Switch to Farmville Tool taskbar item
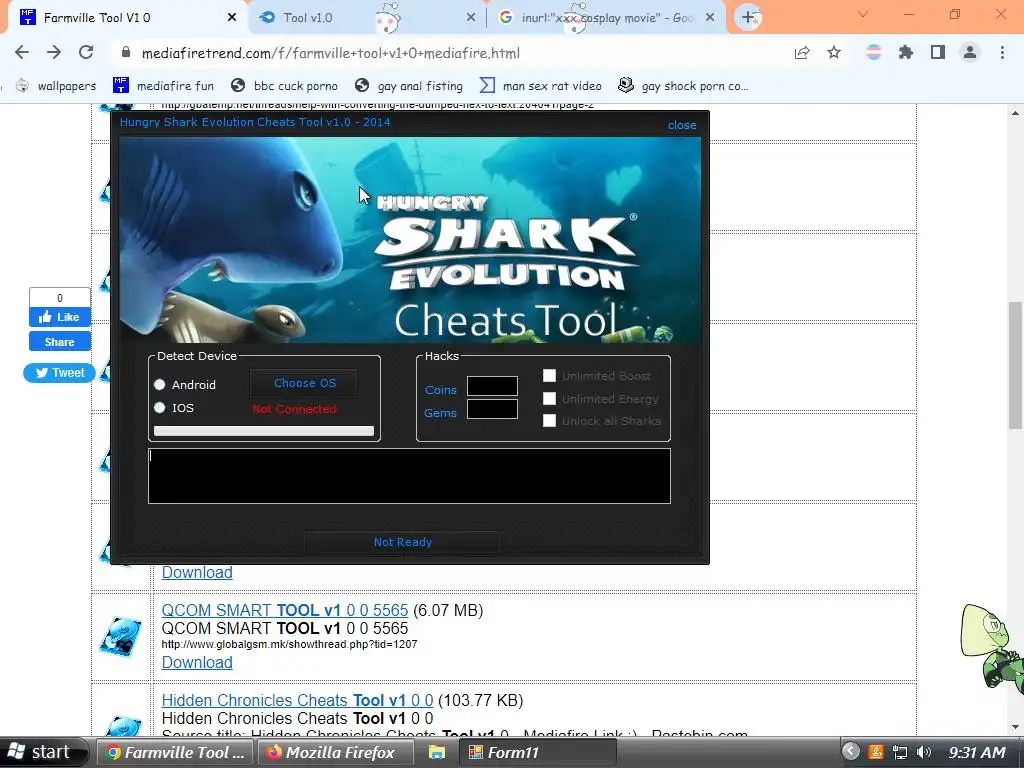Viewport: 1024px width, 768px height. pyautogui.click(x=175, y=752)
